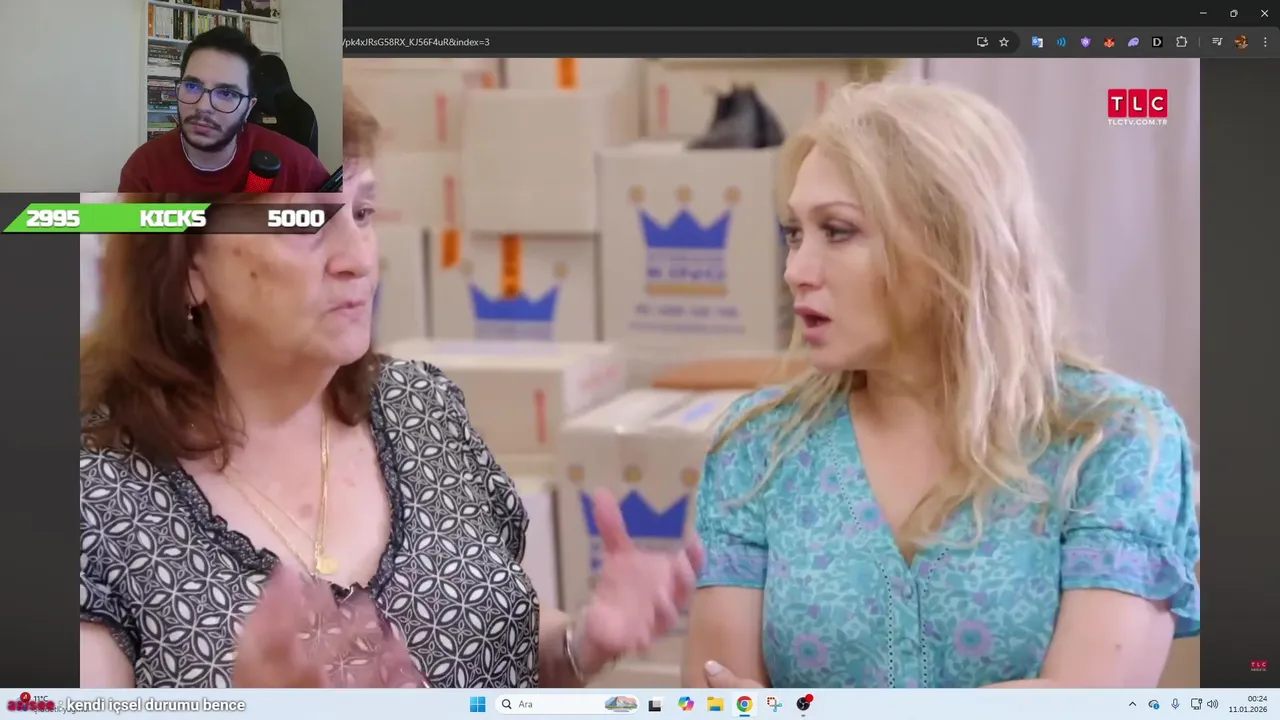1280x720 pixels.
Task: Open Task View from the taskbar
Action: point(655,704)
